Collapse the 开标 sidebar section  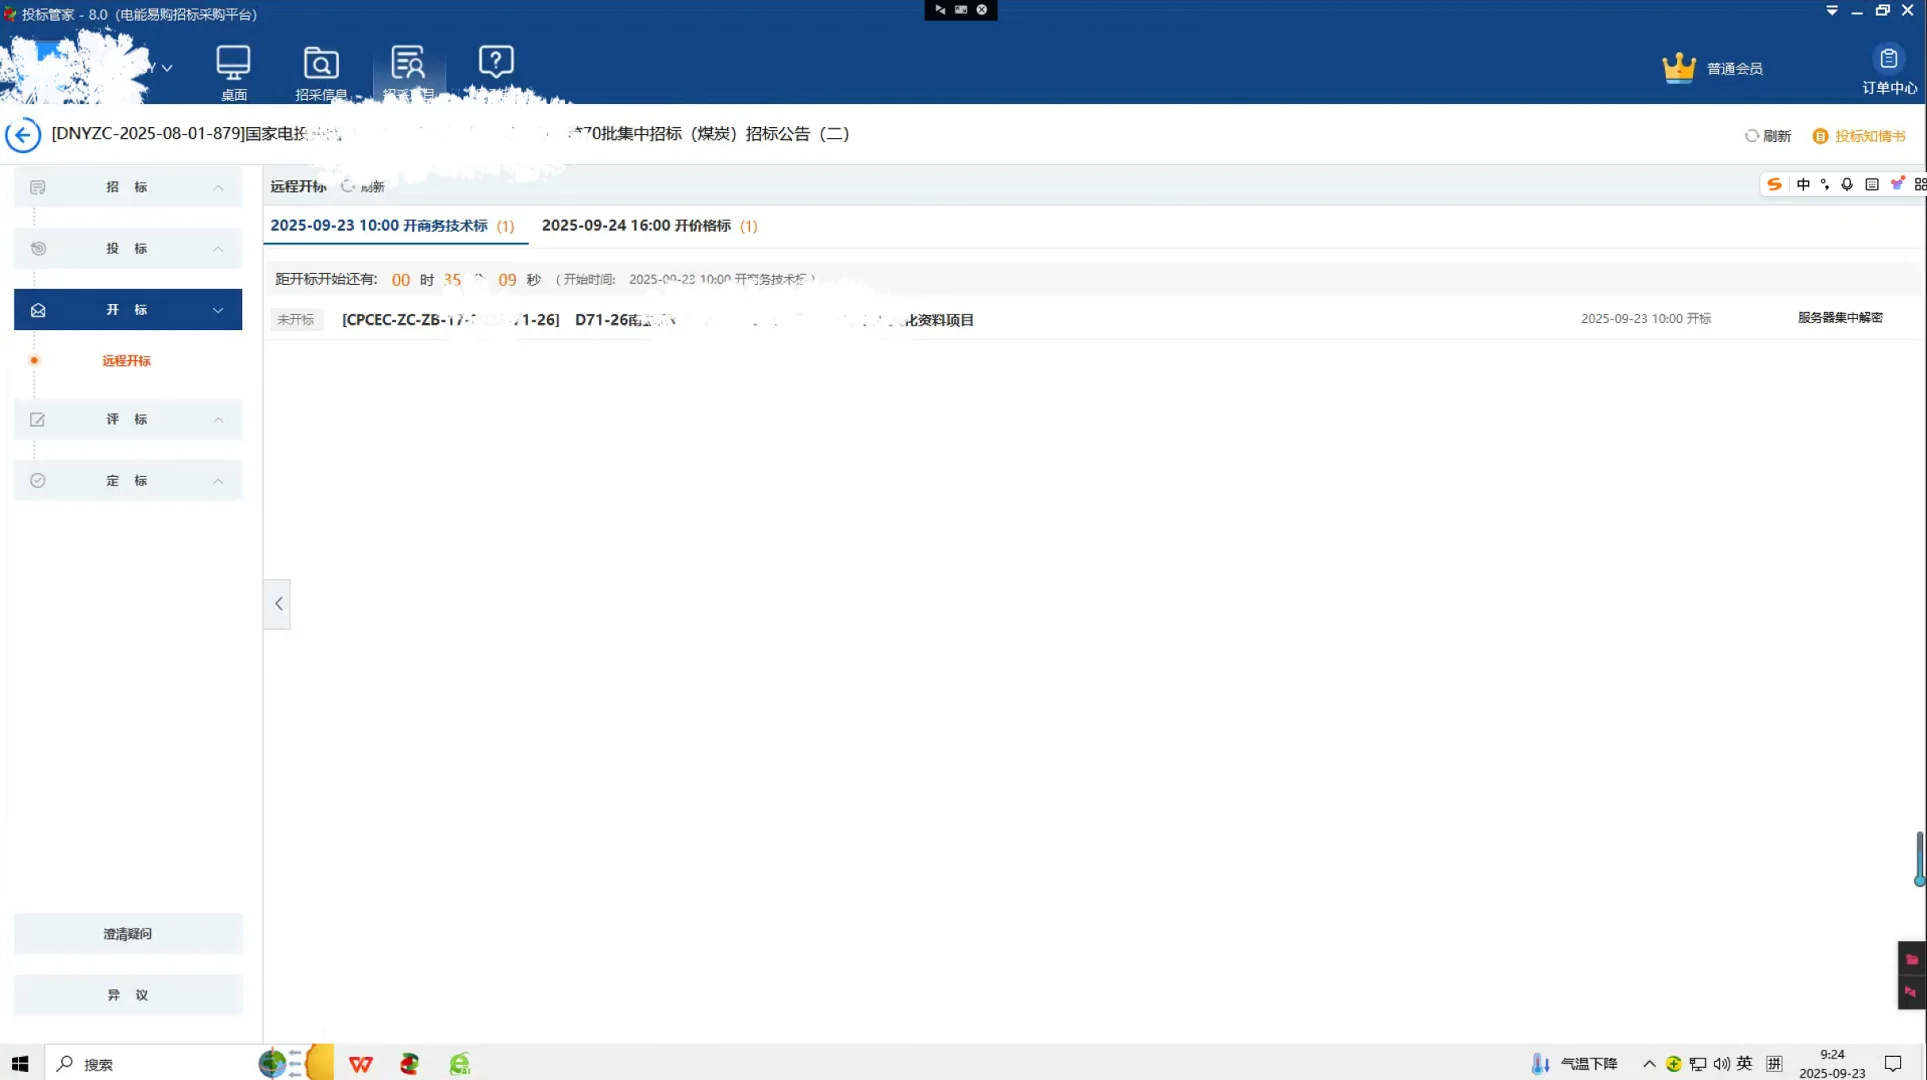pos(128,310)
